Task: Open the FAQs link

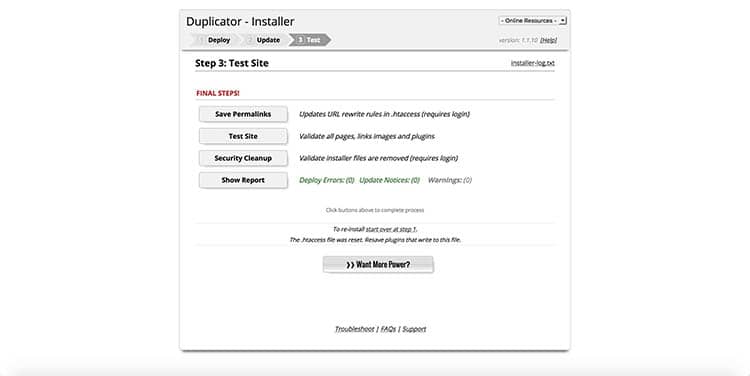Action: click(388, 329)
